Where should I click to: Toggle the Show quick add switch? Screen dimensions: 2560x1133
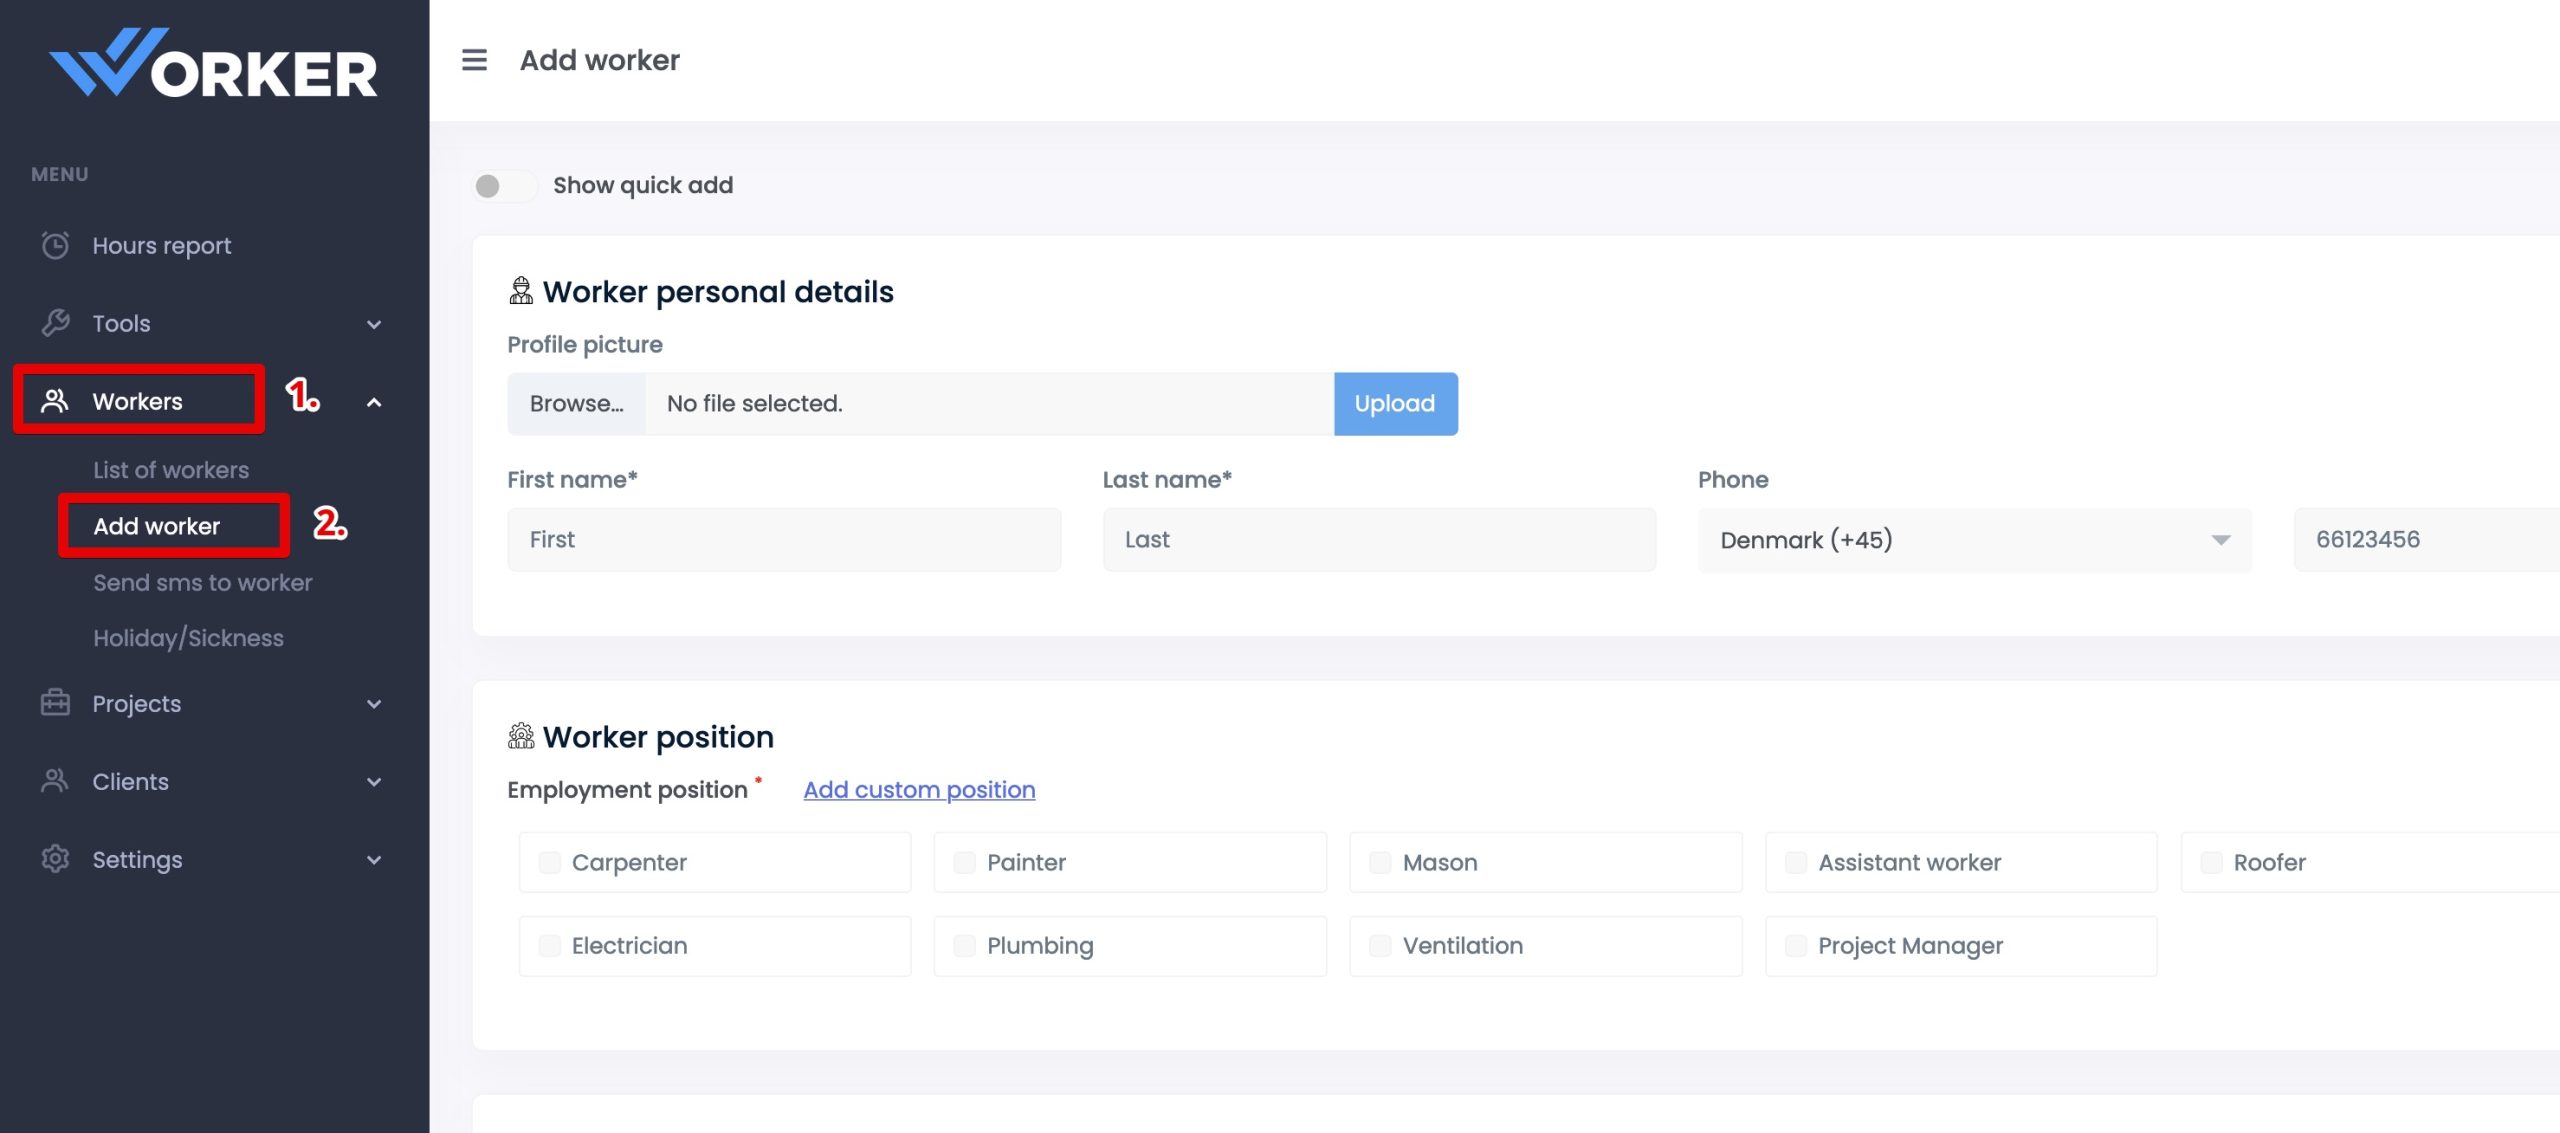[x=503, y=186]
